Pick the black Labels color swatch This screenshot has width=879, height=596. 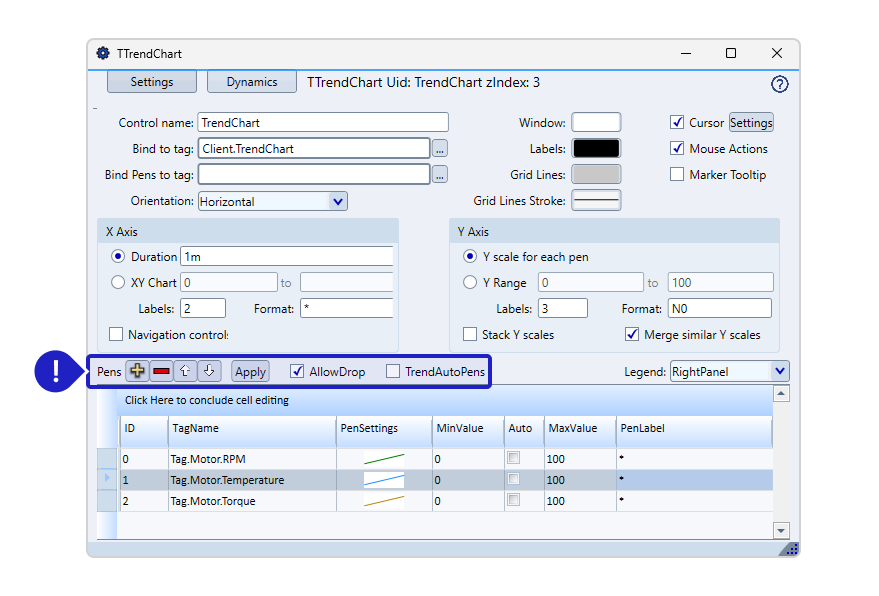[x=595, y=149]
